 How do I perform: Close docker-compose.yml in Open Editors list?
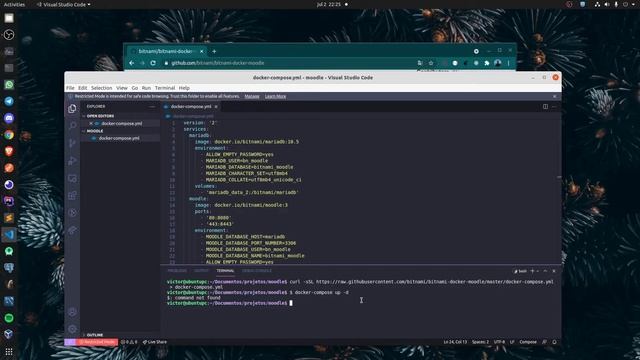91,123
